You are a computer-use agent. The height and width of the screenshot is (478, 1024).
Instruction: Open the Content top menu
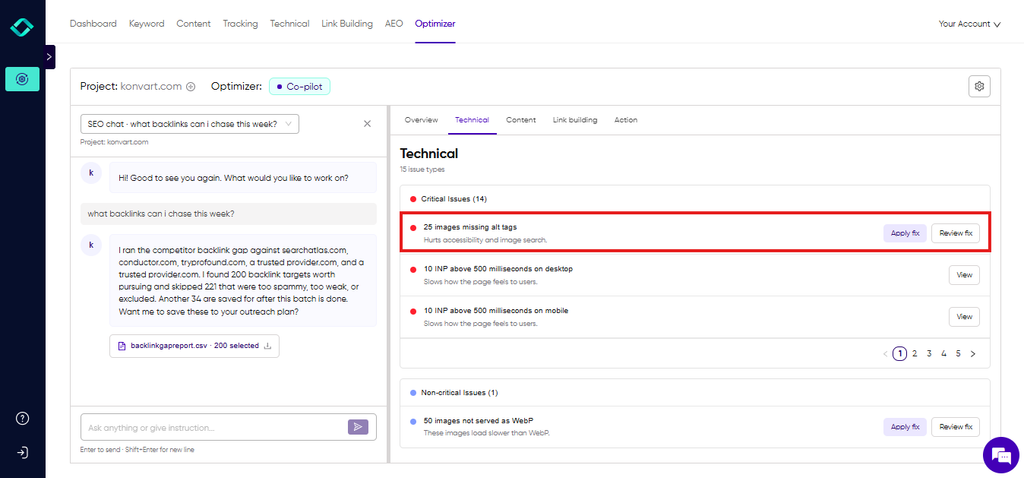pos(193,24)
